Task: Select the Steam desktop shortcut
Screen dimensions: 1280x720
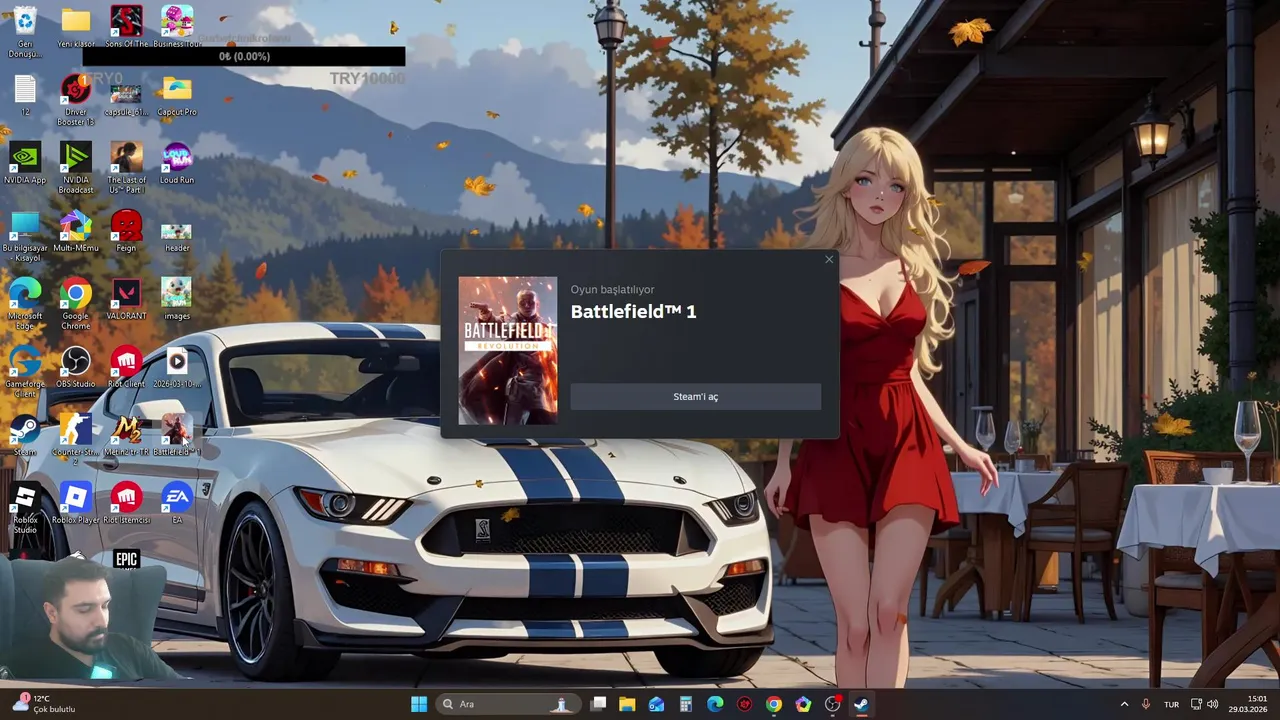Action: 25,436
